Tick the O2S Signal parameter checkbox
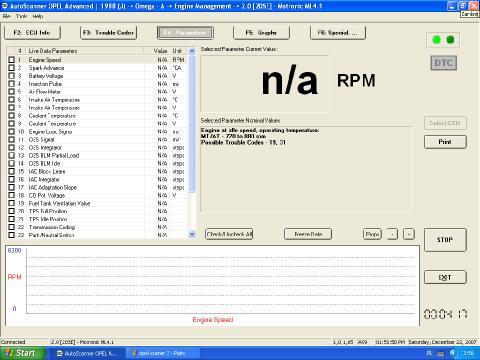 click(11, 139)
